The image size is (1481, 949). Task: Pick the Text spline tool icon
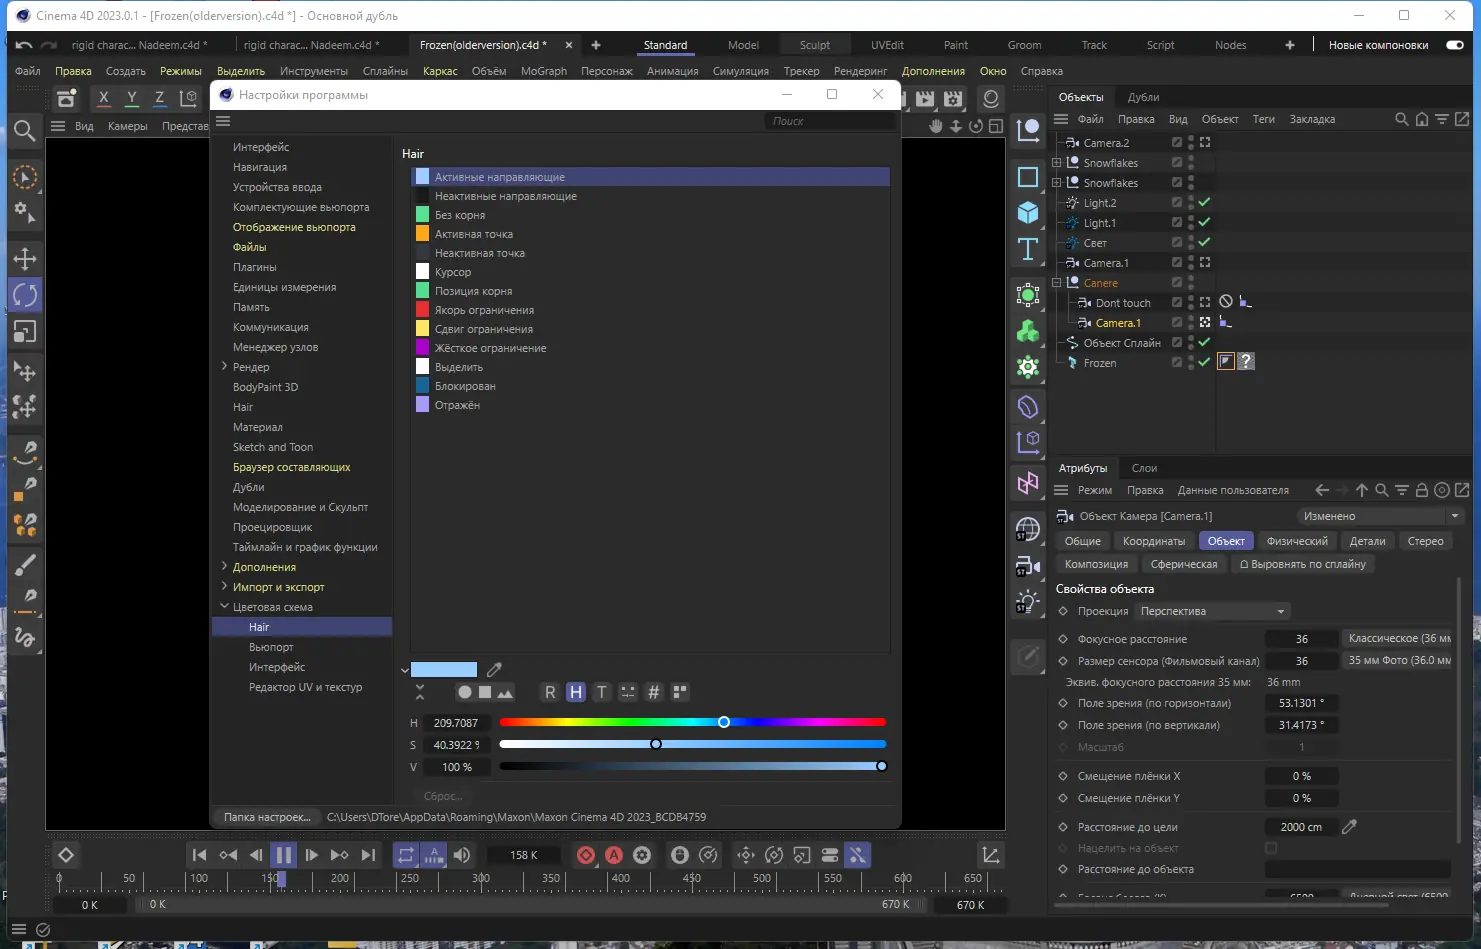pos(1028,249)
